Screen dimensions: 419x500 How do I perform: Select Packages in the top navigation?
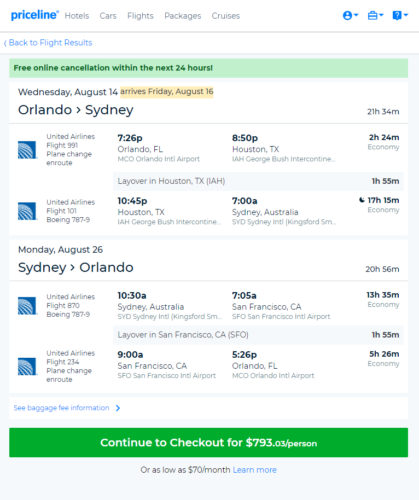(183, 16)
